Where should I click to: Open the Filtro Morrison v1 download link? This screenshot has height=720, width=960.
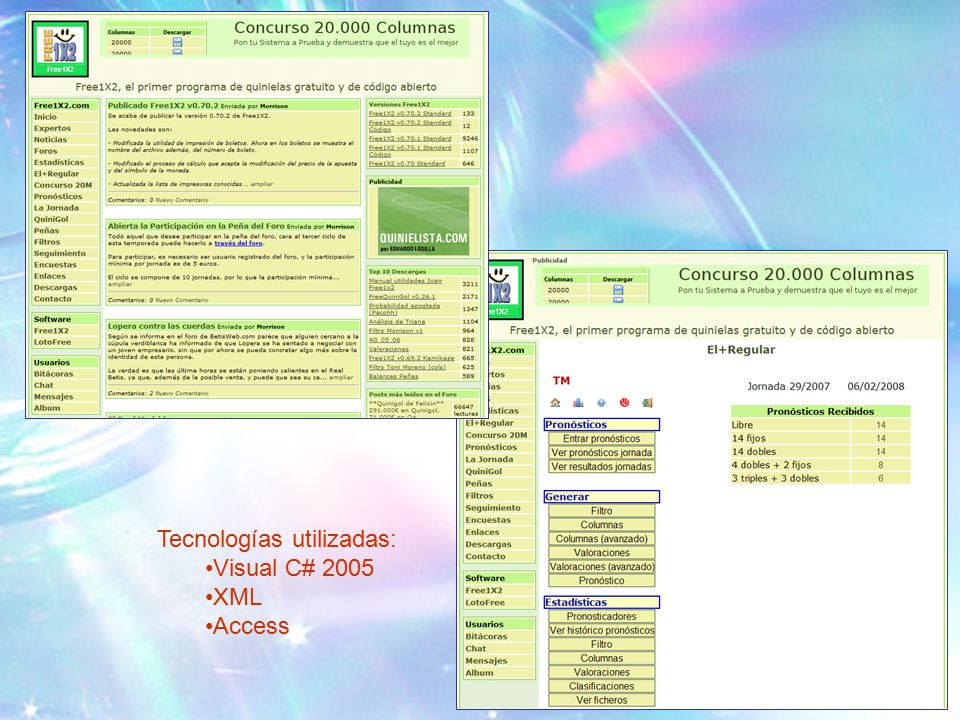(x=396, y=331)
